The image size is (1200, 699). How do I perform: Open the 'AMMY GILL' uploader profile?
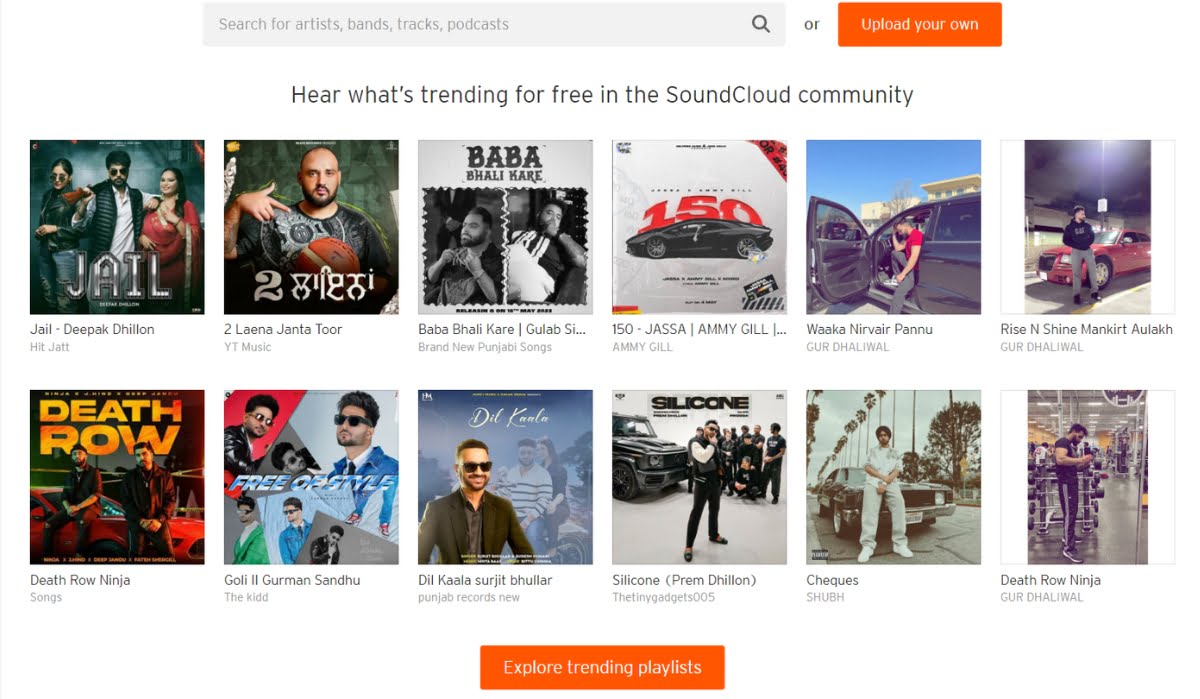tap(640, 346)
